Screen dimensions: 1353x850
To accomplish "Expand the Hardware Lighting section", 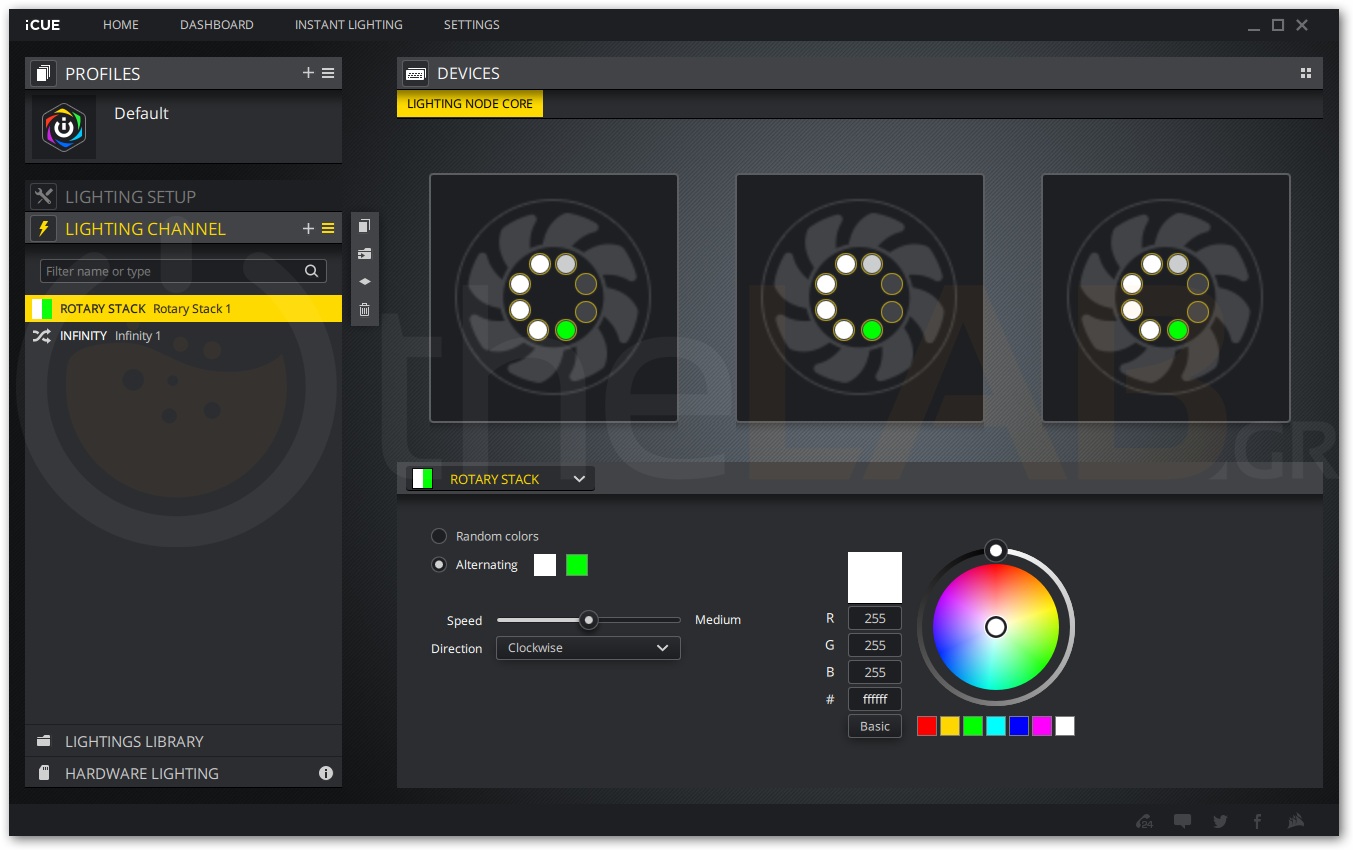I will click(x=183, y=773).
